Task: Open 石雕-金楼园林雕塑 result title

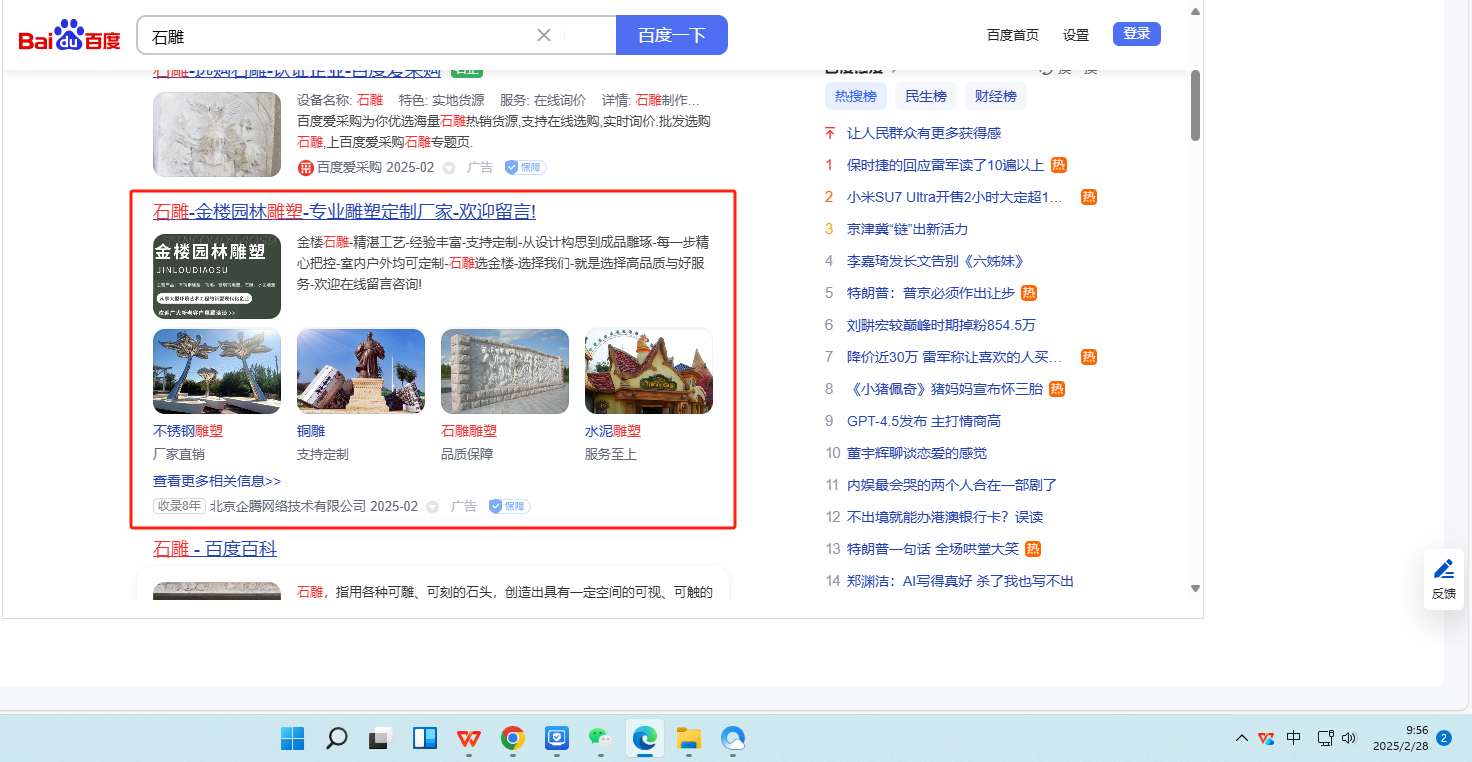Action: tap(344, 212)
